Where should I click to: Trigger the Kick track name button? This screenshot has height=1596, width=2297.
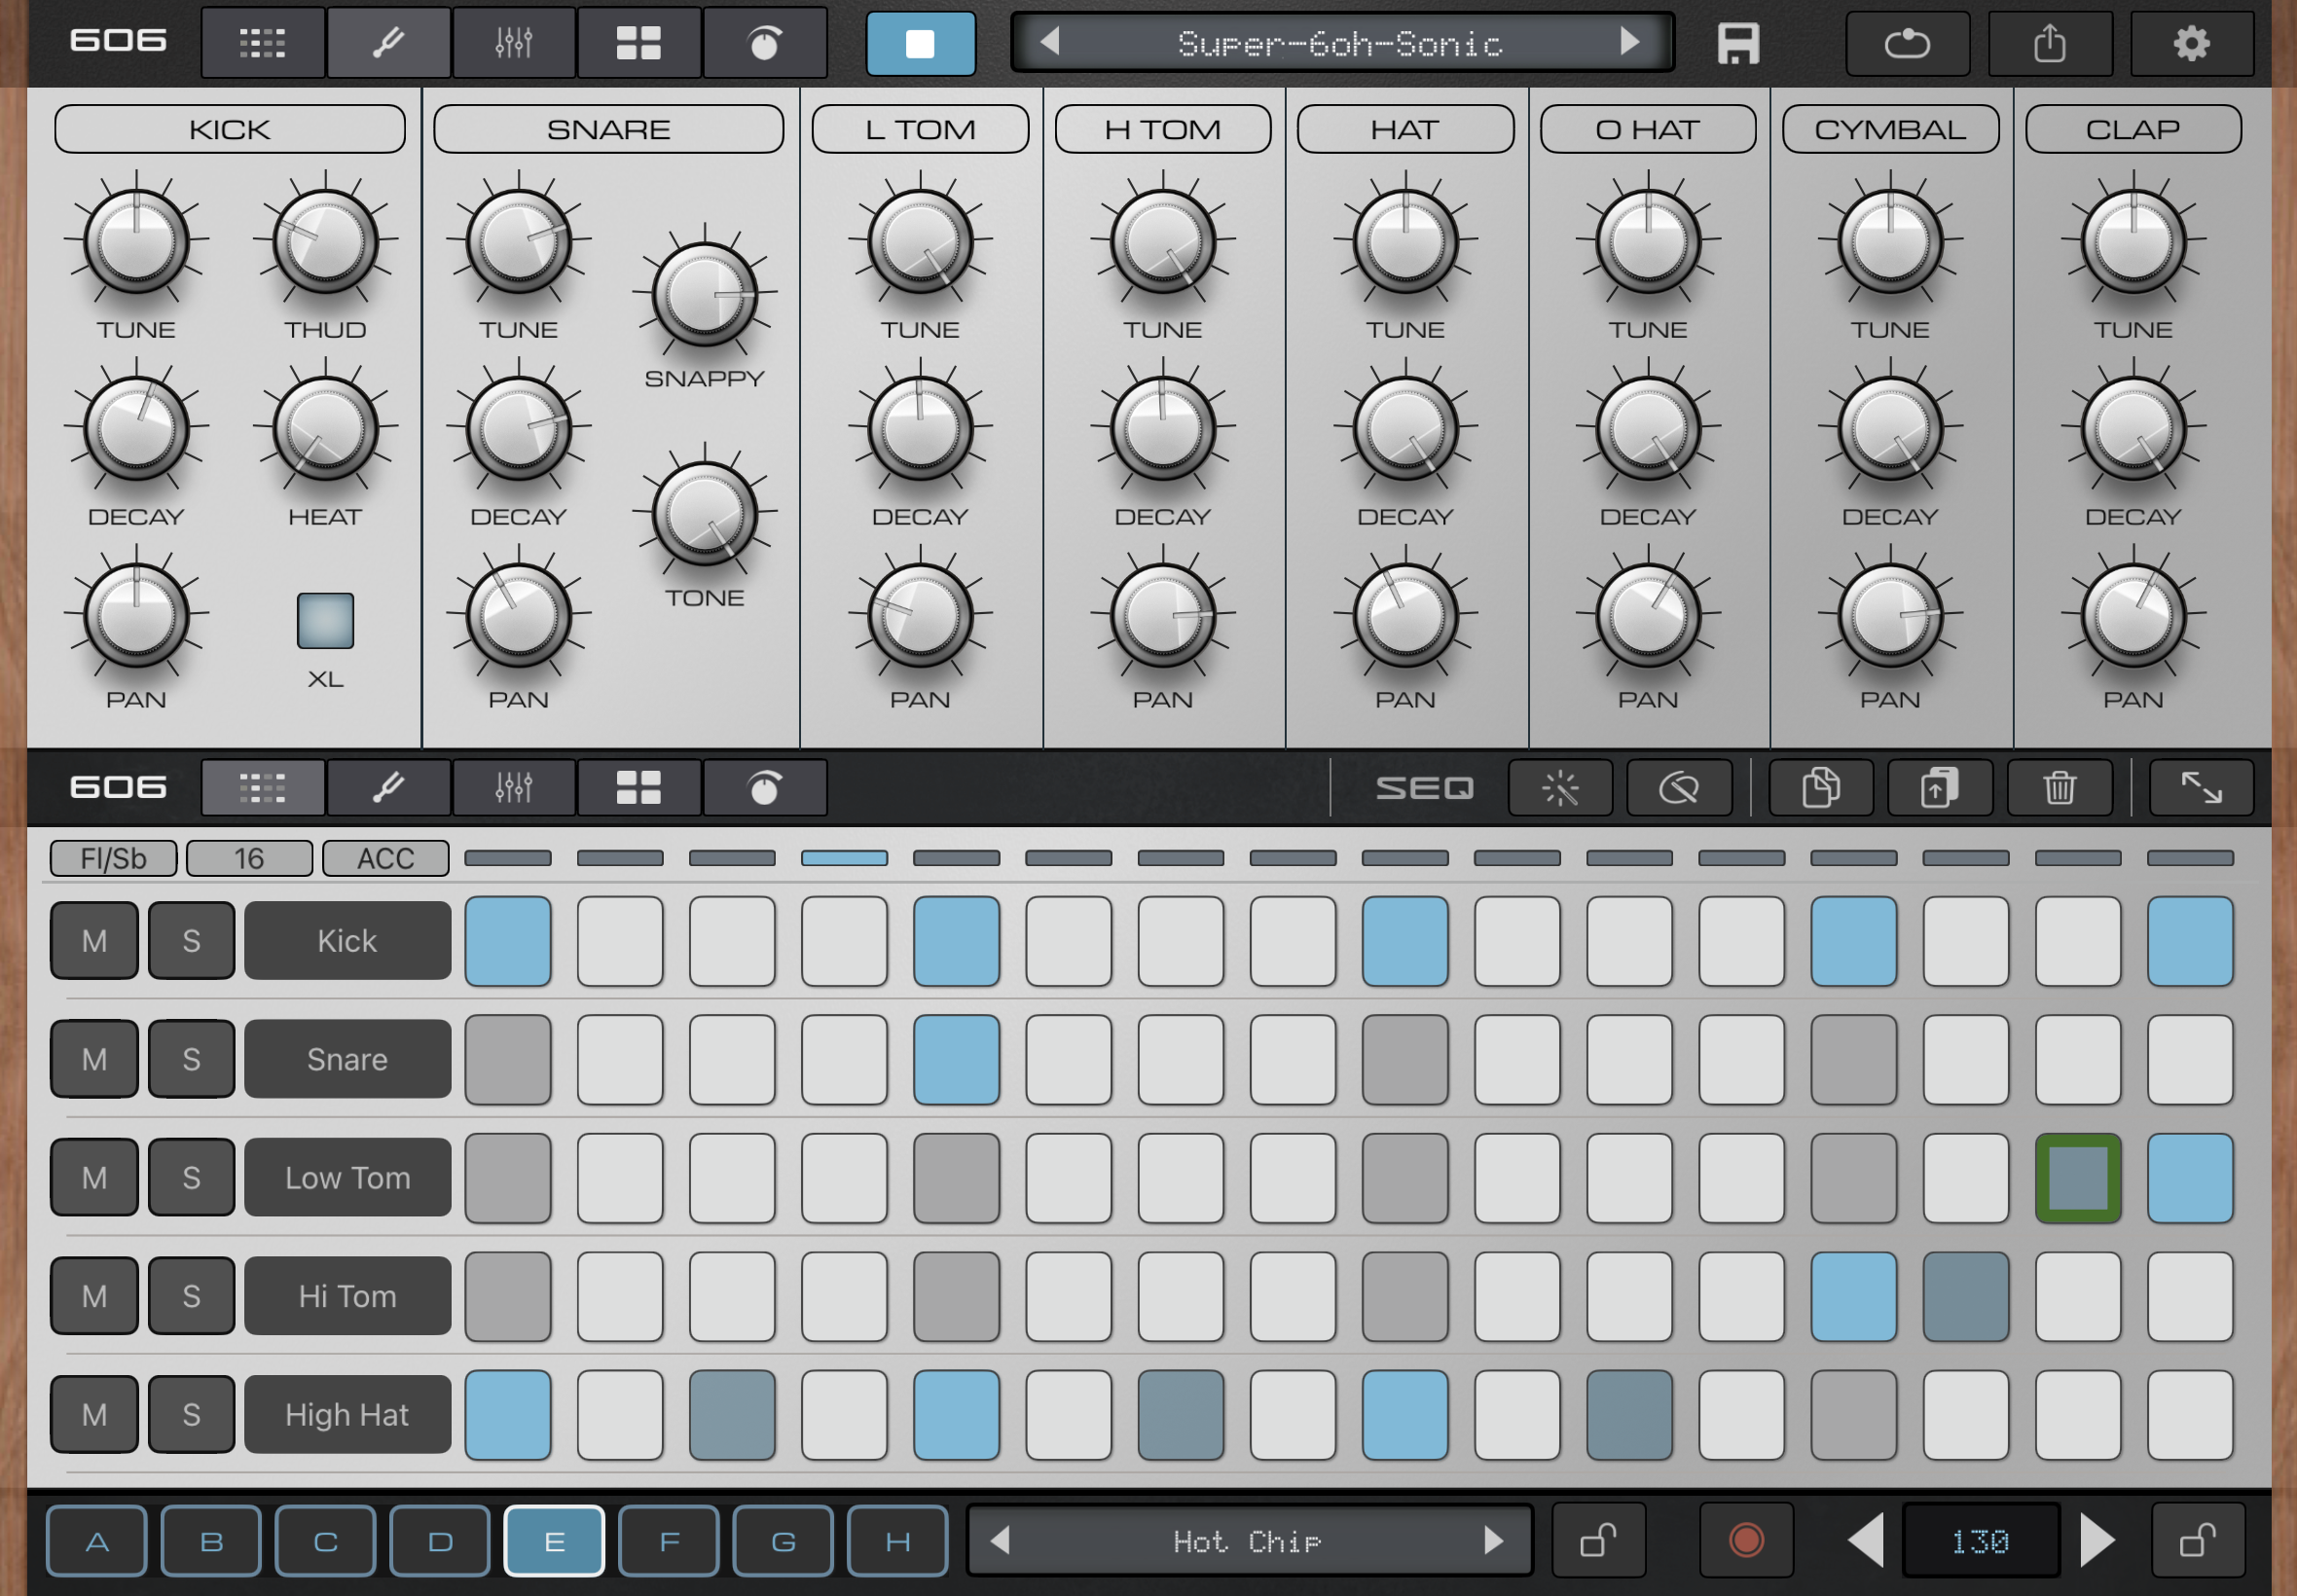348,940
